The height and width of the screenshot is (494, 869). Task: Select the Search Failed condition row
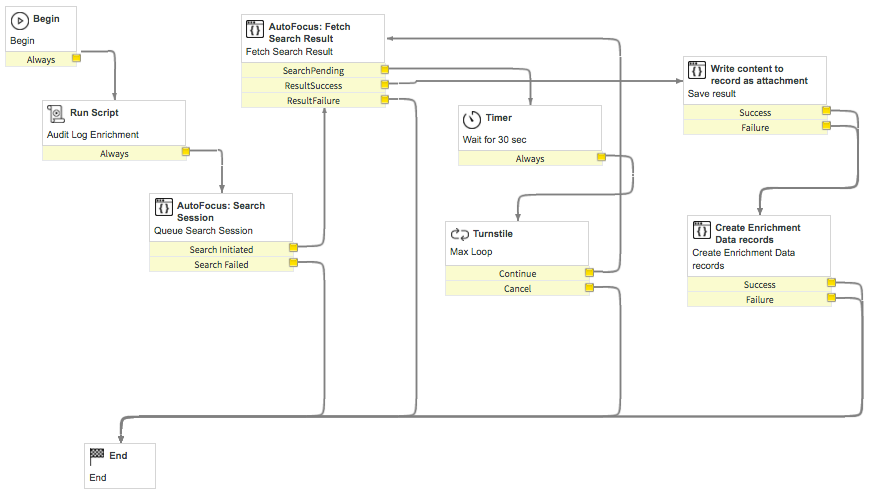(x=221, y=264)
